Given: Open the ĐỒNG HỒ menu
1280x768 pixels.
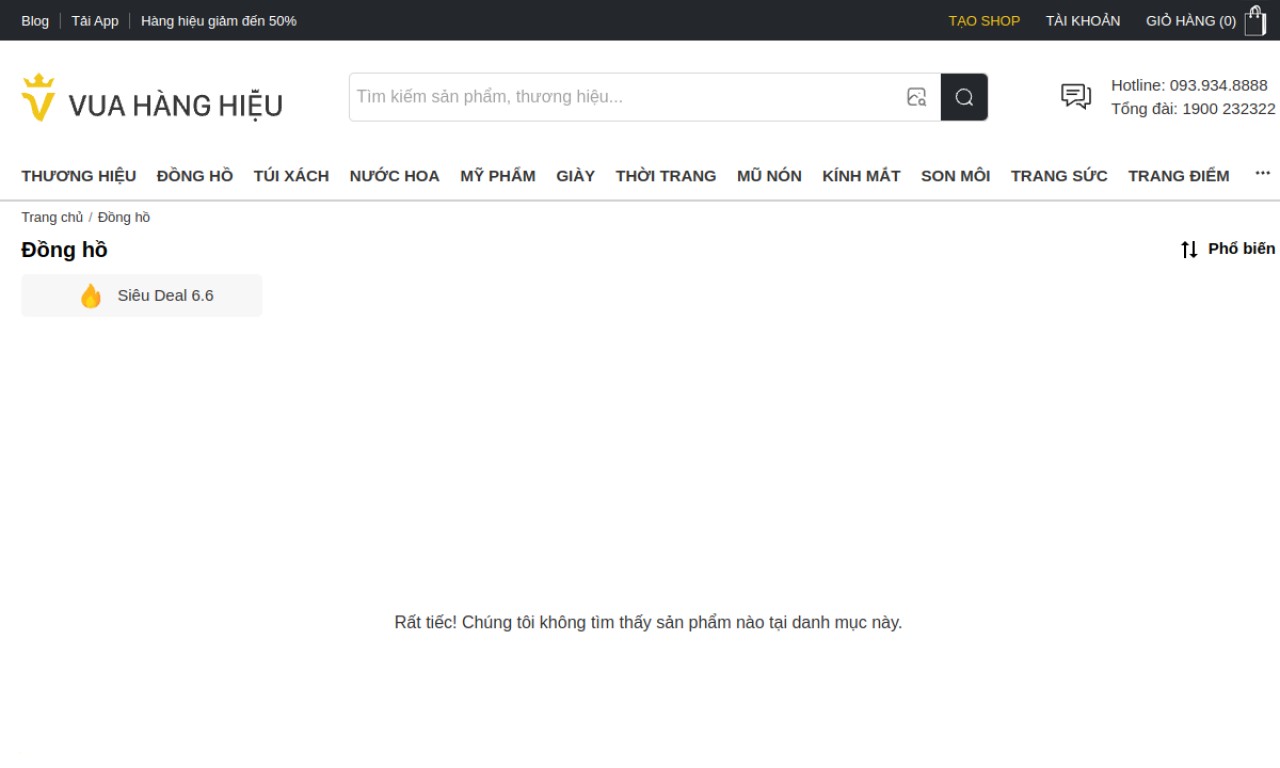Looking at the screenshot, I should (195, 176).
